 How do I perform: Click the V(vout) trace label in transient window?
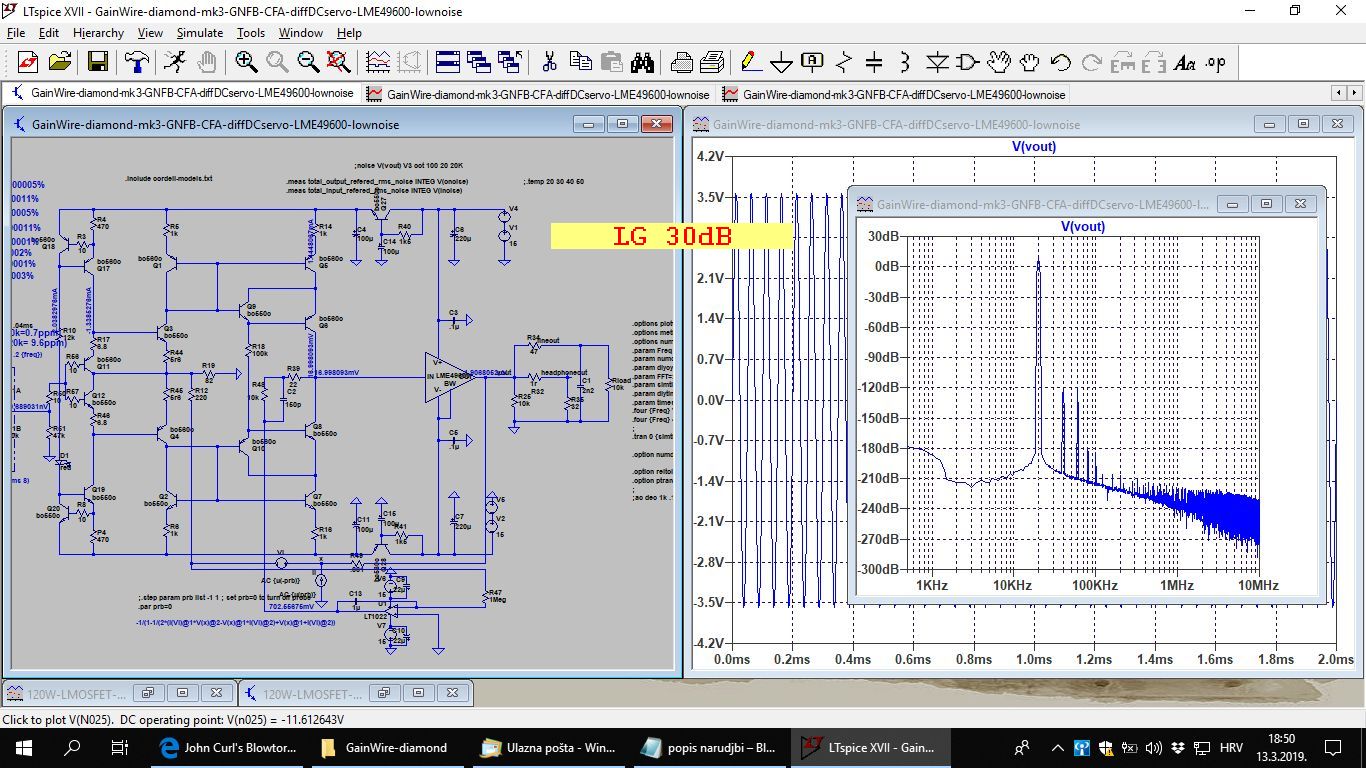click(1034, 146)
